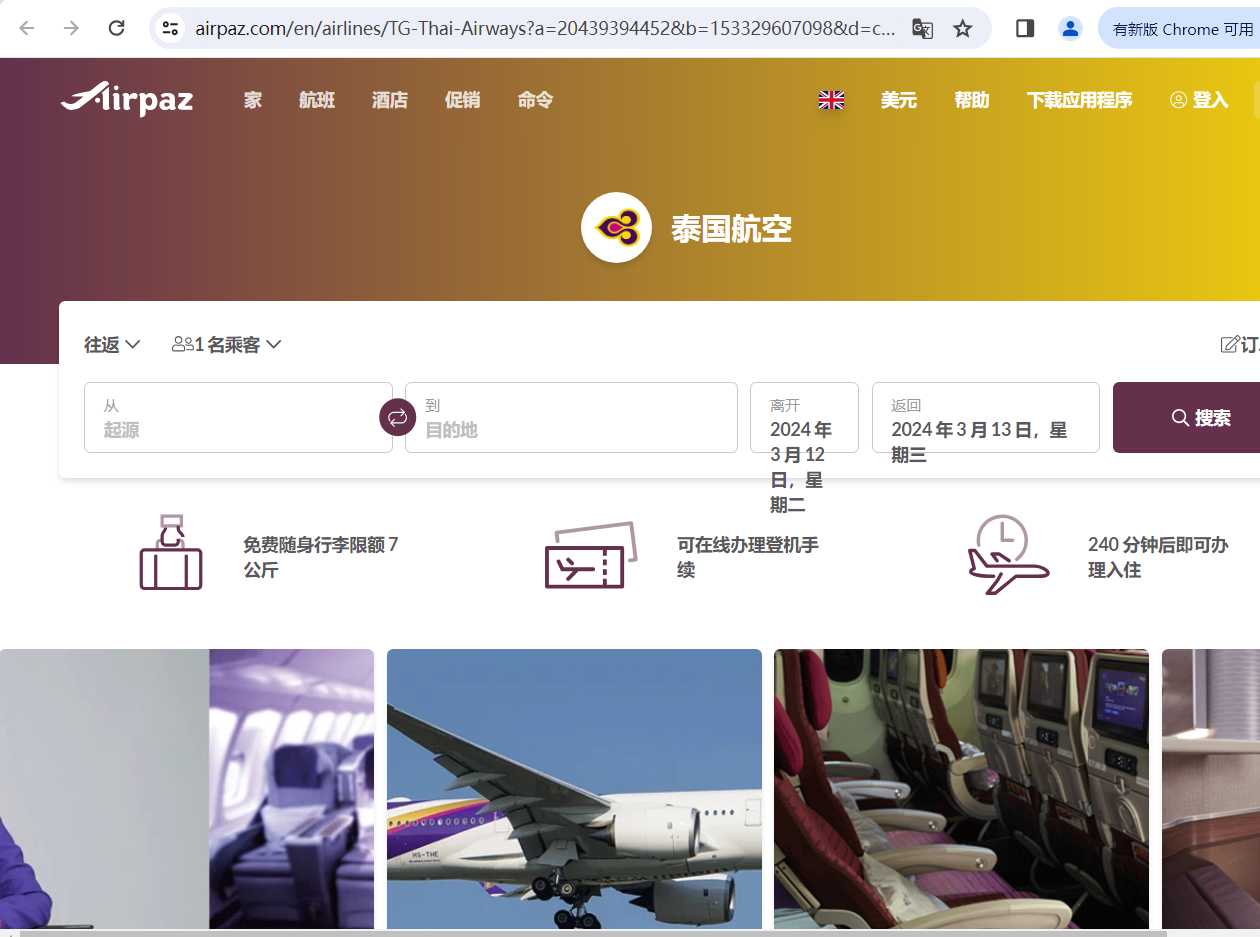
Task: Open the 家 home menu item
Action: click(x=253, y=100)
